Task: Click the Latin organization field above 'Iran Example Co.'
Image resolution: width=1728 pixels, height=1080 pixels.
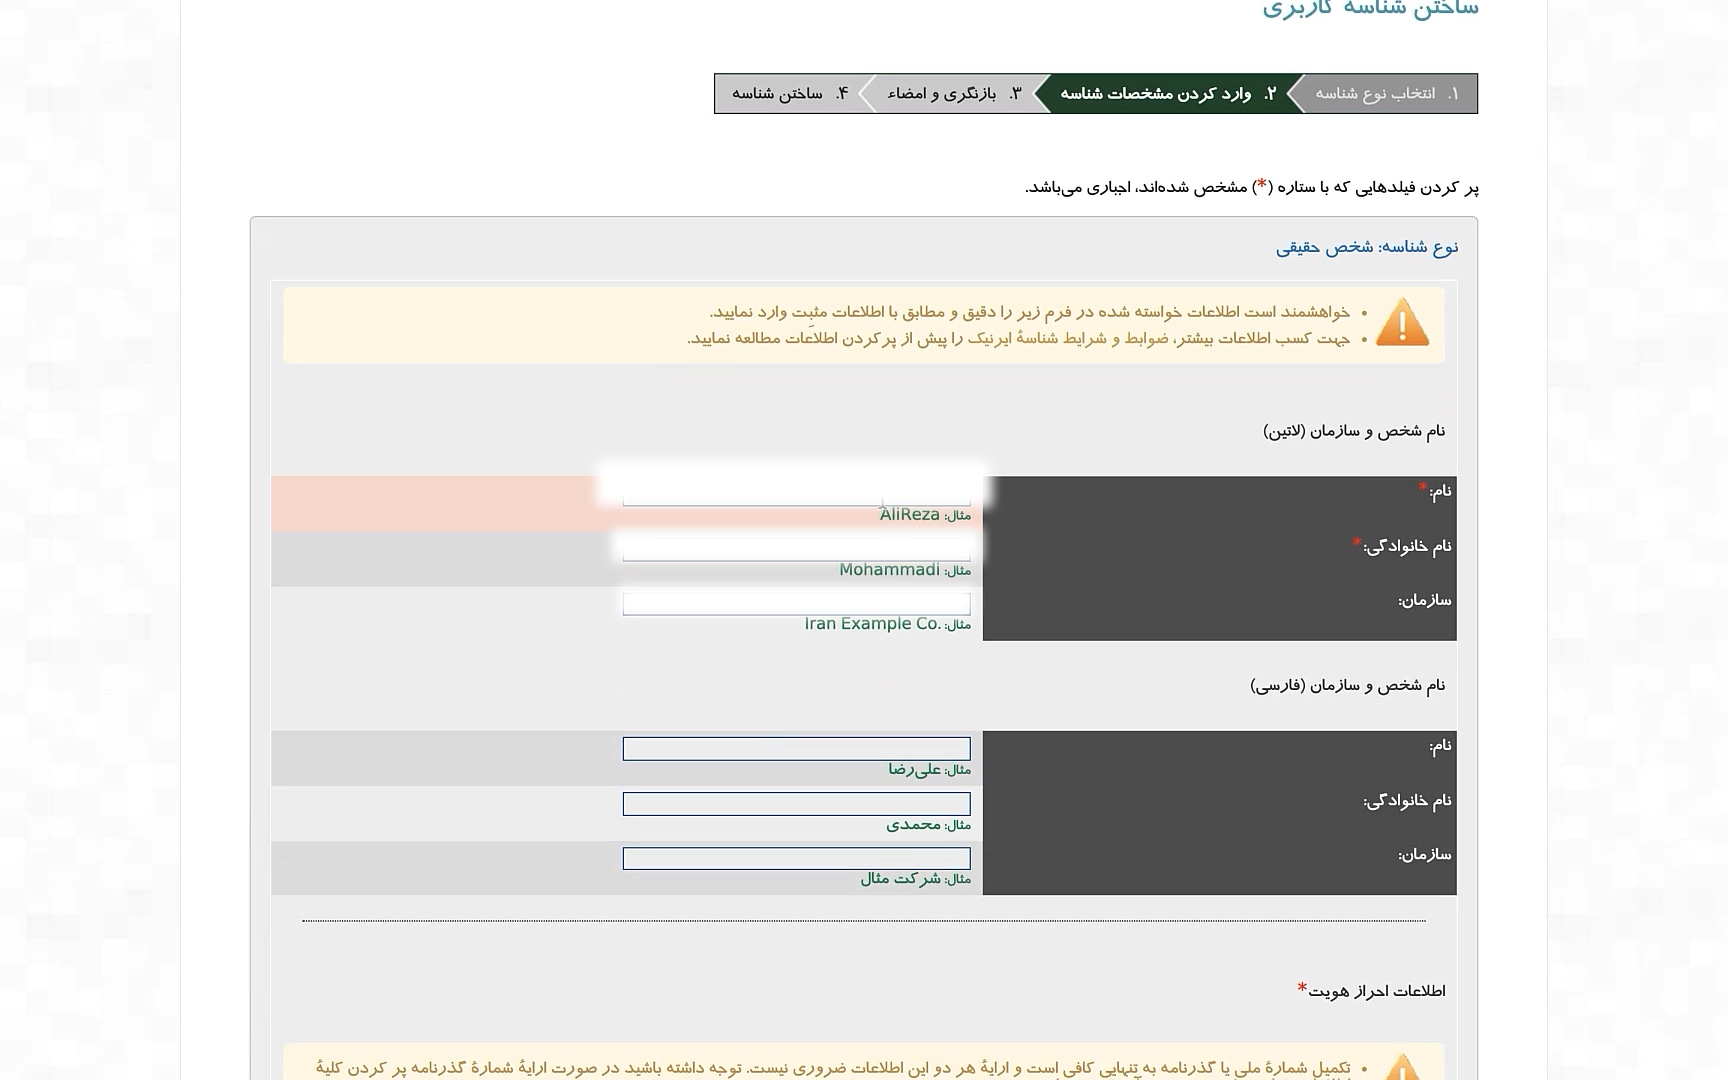Action: 796,604
